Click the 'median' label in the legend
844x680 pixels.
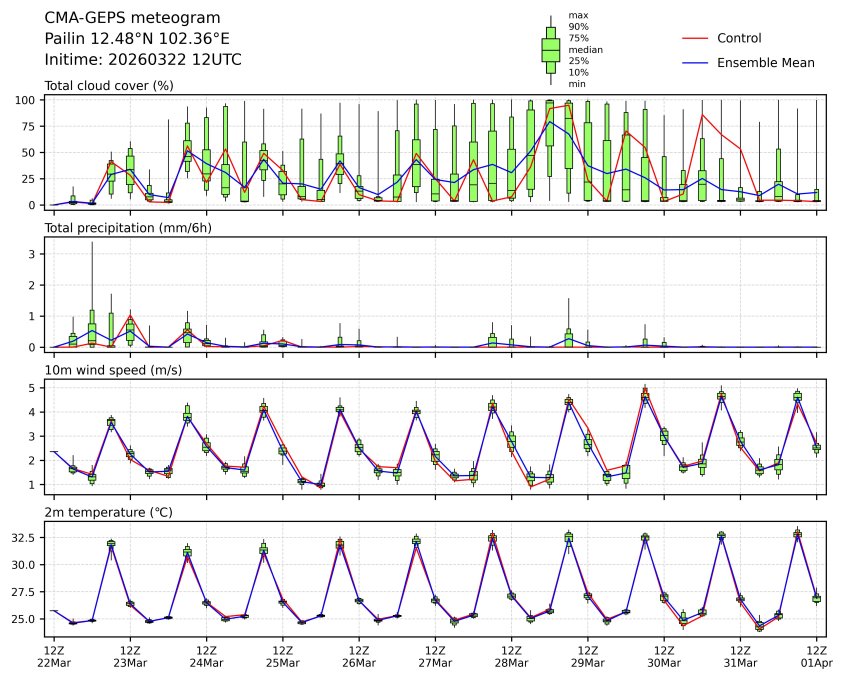585,49
